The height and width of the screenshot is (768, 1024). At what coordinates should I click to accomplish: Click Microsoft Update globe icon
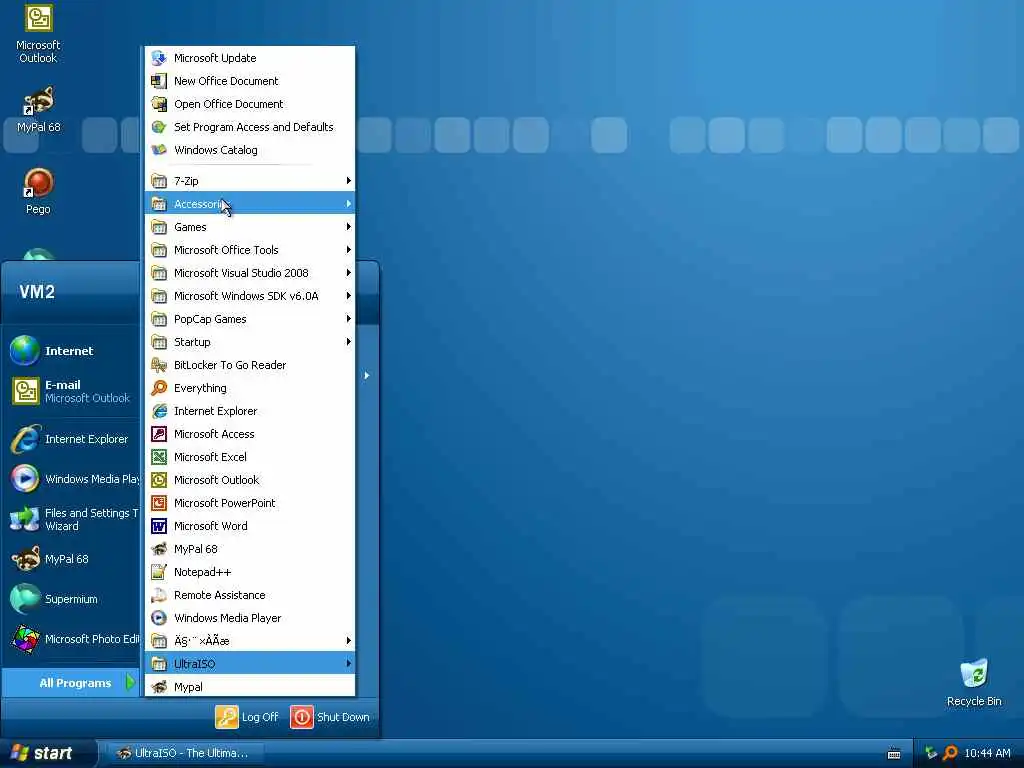tap(159, 58)
